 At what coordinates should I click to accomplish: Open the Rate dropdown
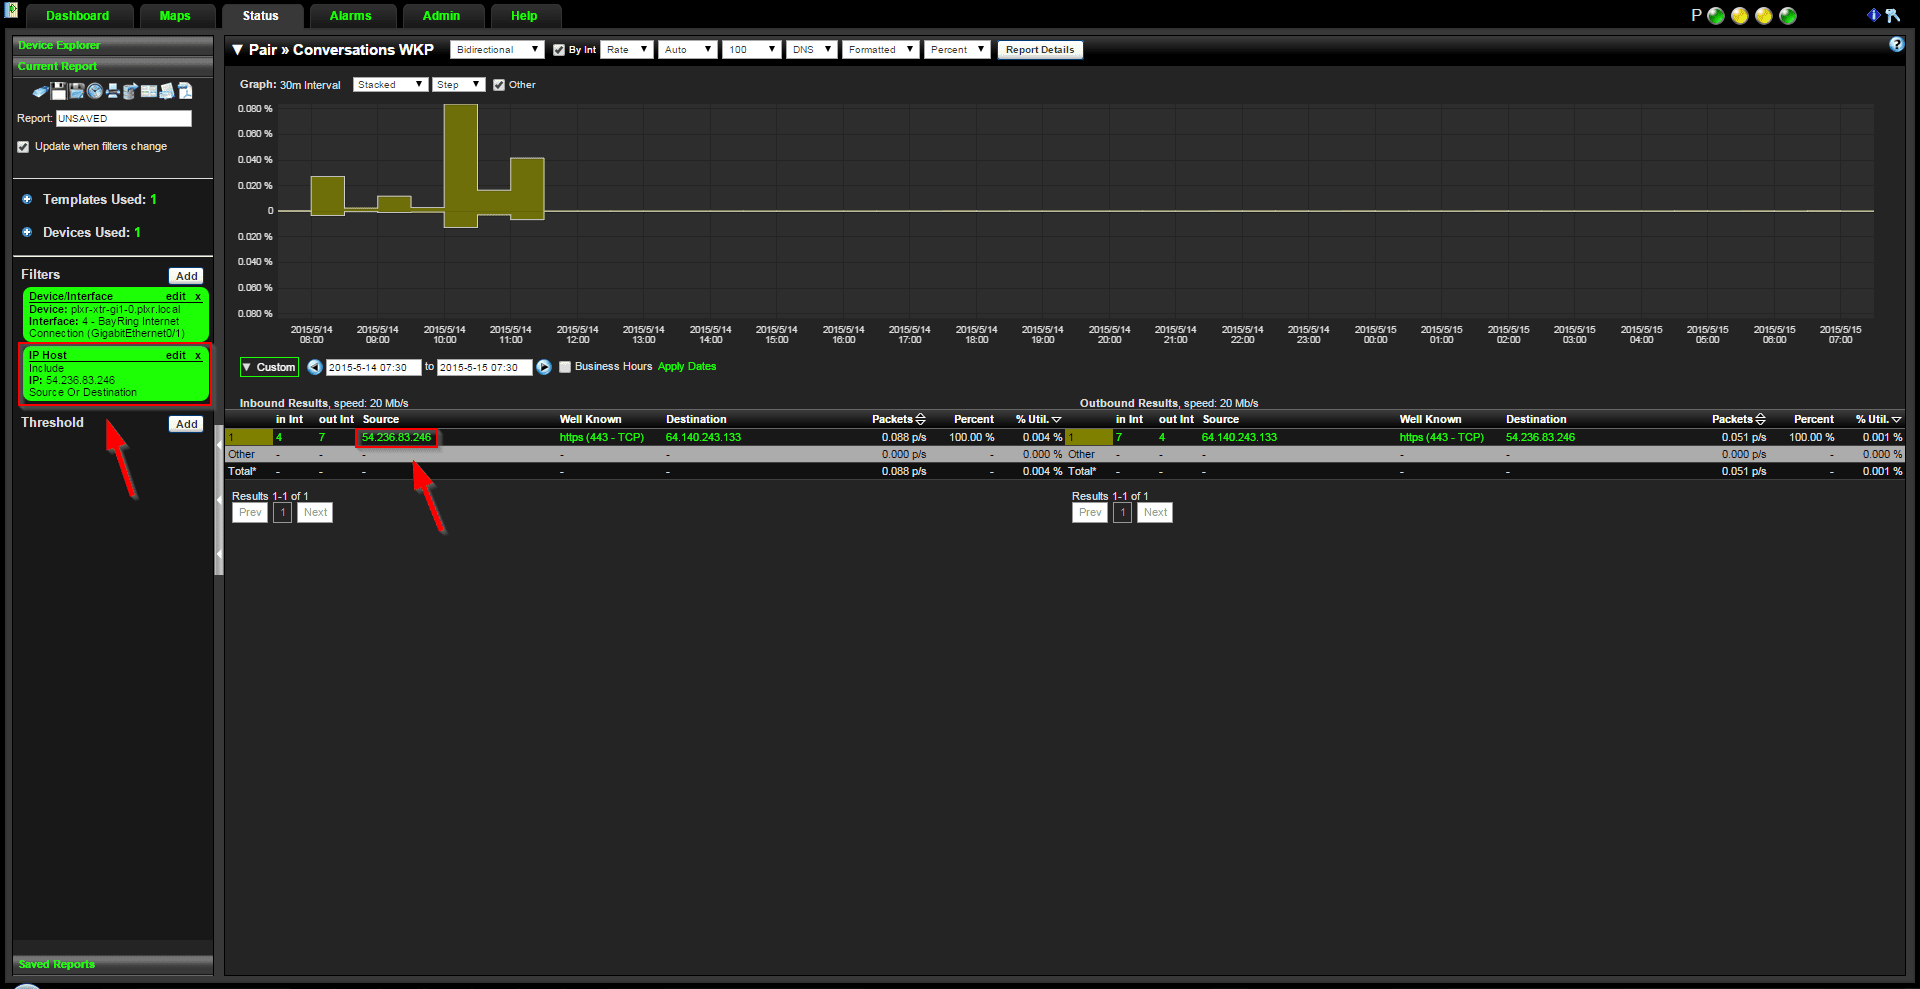coord(627,50)
